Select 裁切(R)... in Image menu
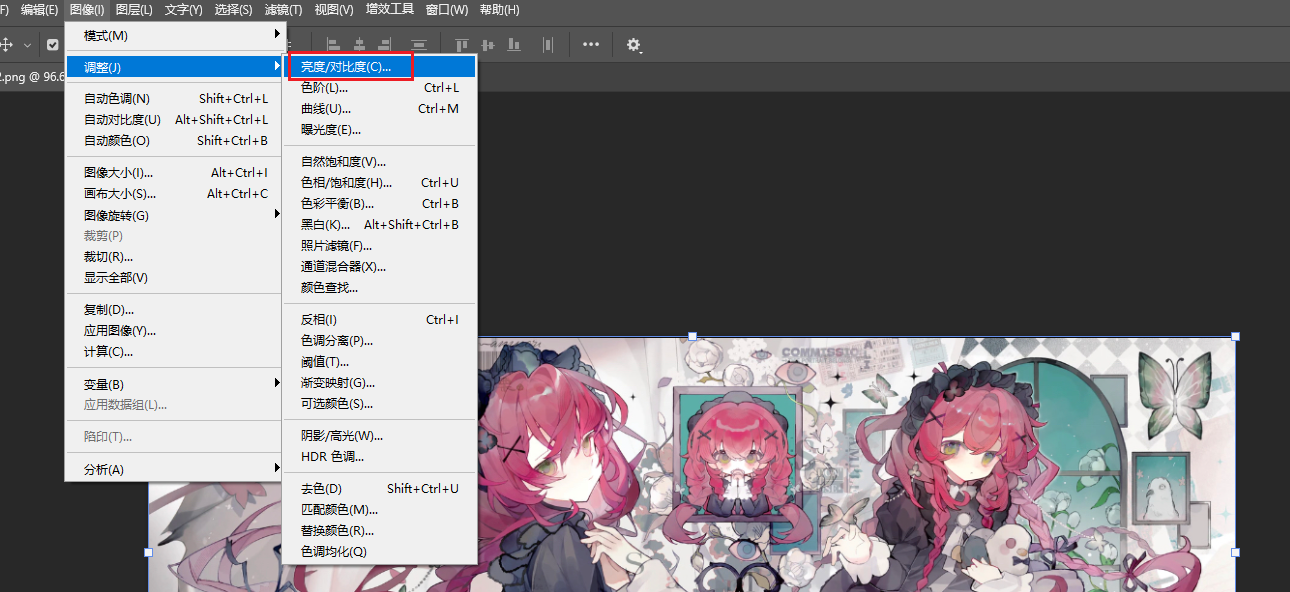 tap(174, 257)
